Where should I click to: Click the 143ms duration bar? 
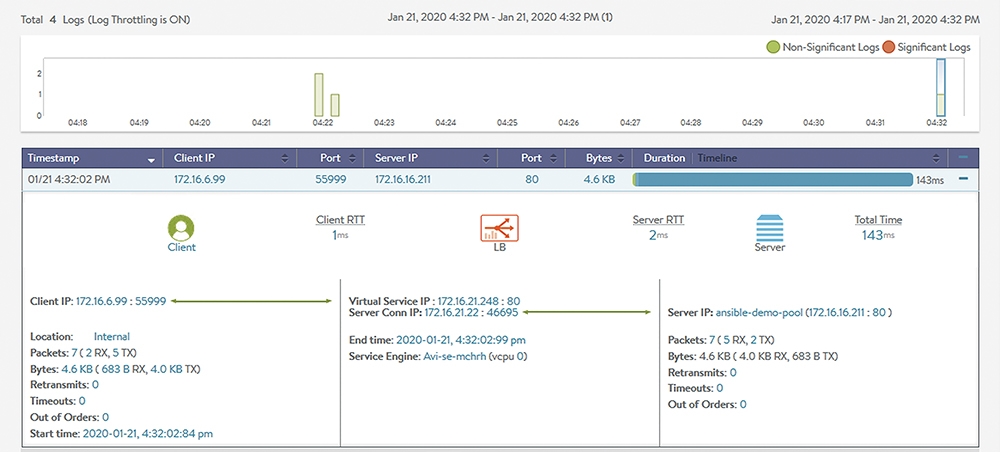[x=773, y=180]
